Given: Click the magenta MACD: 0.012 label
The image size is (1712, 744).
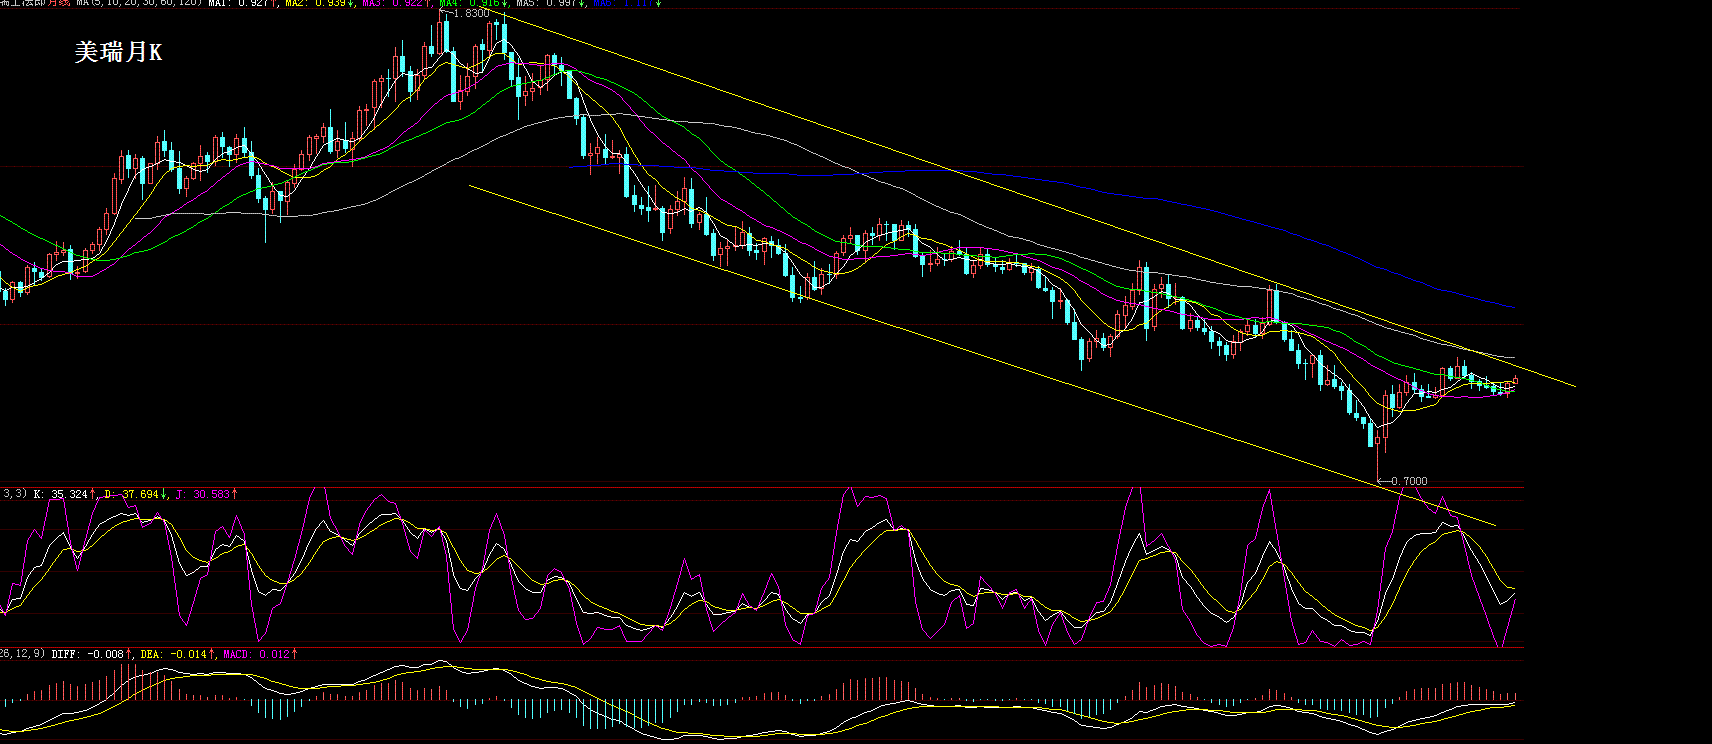Looking at the screenshot, I should click(x=260, y=654).
